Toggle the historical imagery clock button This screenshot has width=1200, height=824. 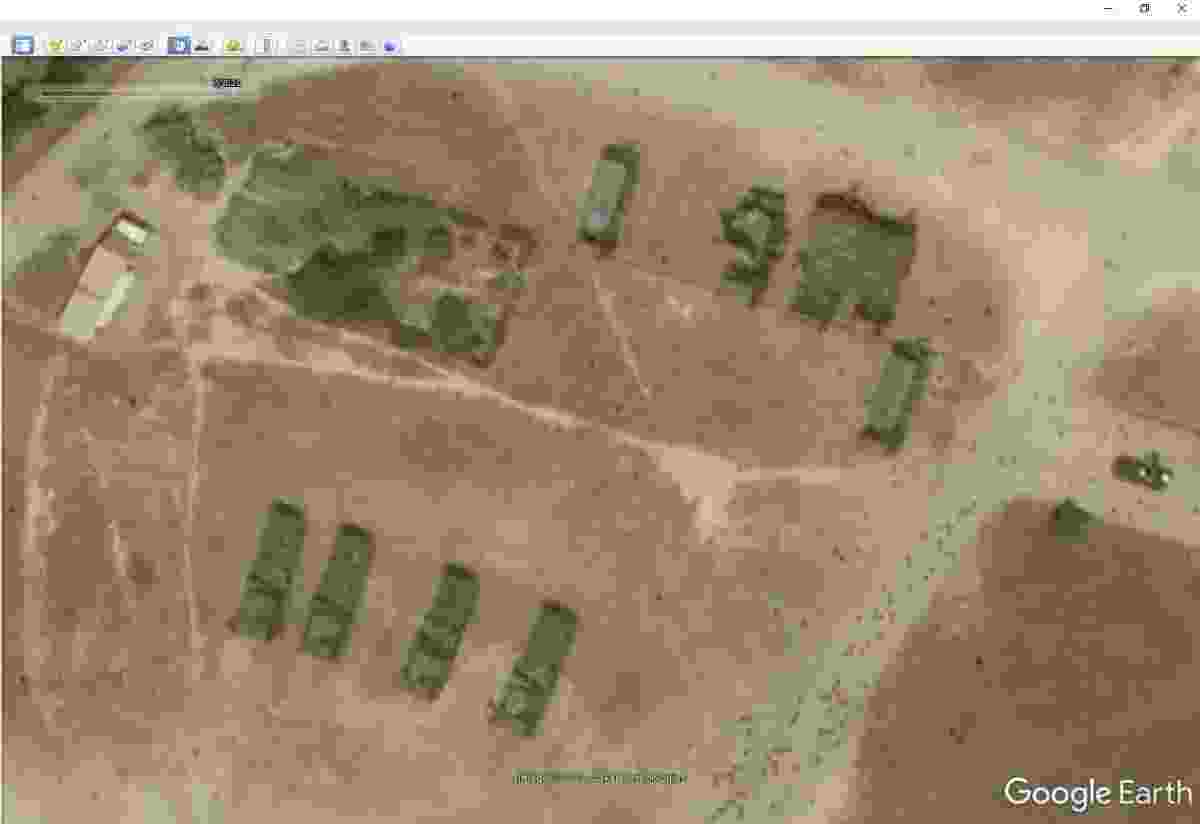[180, 45]
